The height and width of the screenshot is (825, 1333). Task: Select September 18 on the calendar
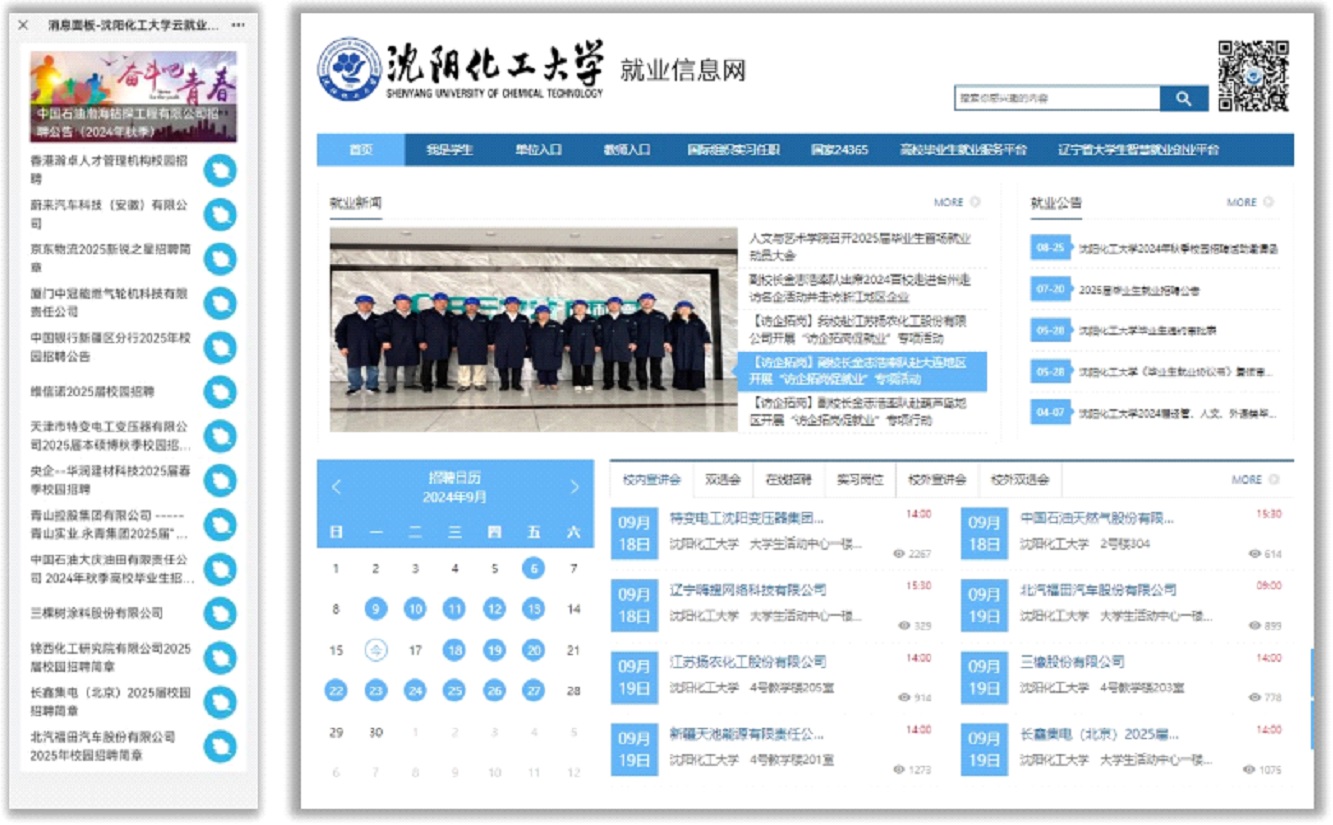[x=454, y=650]
